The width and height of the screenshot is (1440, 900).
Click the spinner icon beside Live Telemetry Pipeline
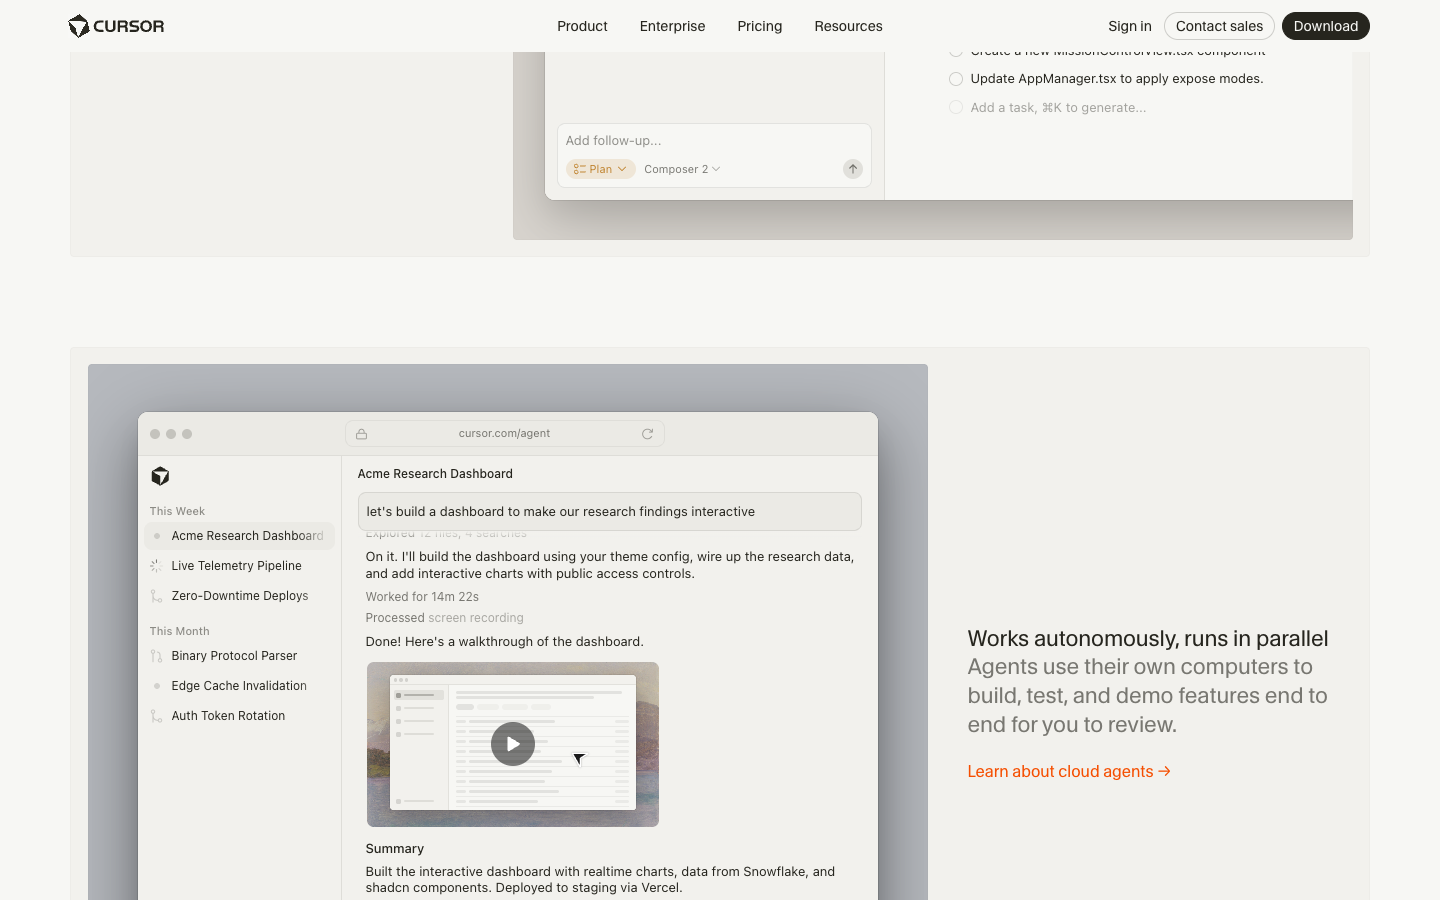(x=156, y=566)
